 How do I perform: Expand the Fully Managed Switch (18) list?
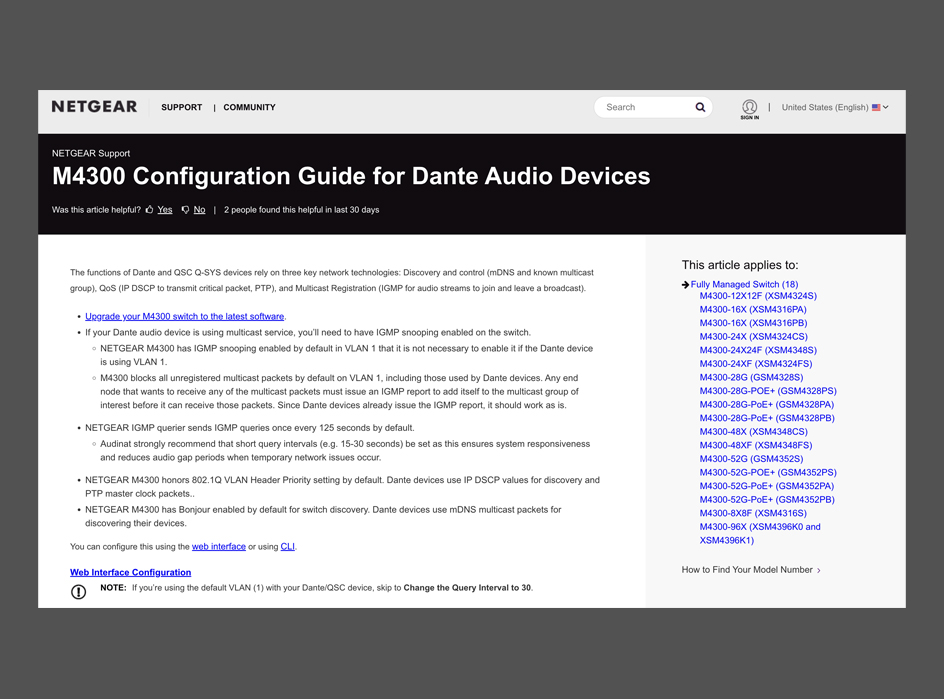click(744, 285)
